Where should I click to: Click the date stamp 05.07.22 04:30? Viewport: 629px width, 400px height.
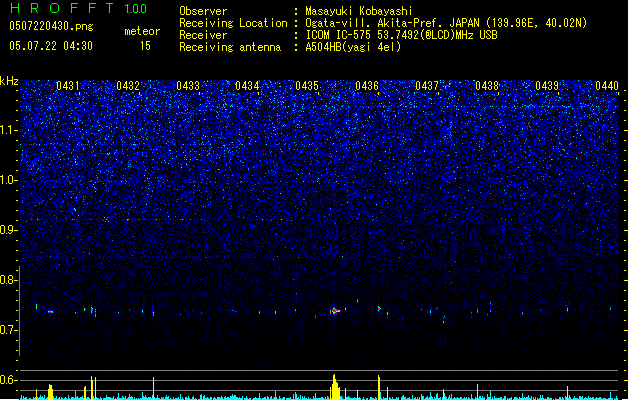(51, 46)
